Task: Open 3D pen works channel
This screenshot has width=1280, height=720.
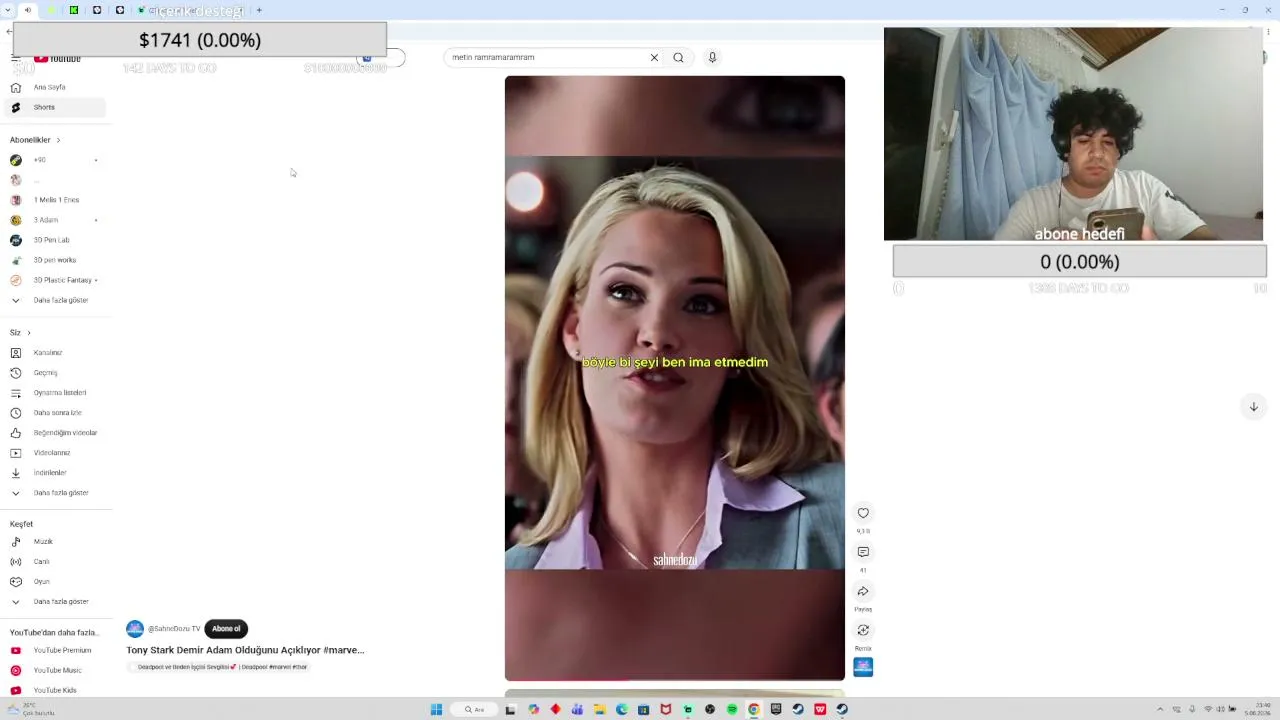Action: click(55, 260)
